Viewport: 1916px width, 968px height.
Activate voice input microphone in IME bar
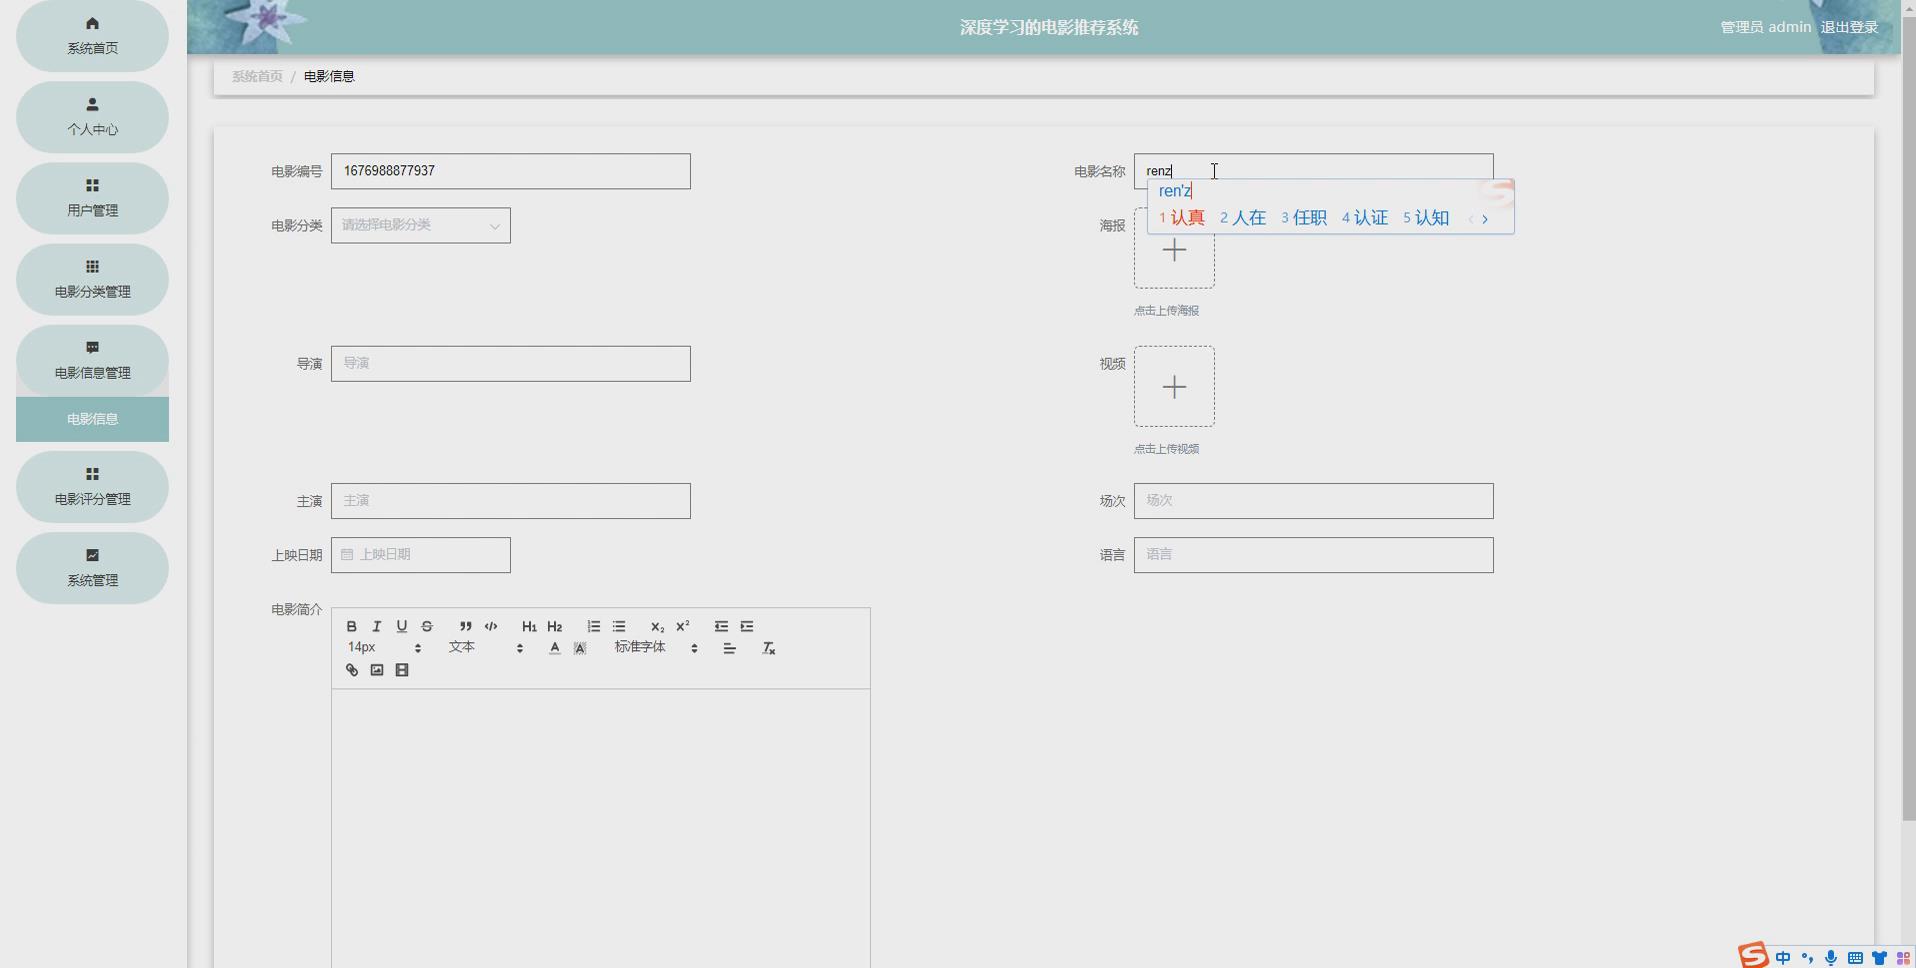tap(1831, 958)
